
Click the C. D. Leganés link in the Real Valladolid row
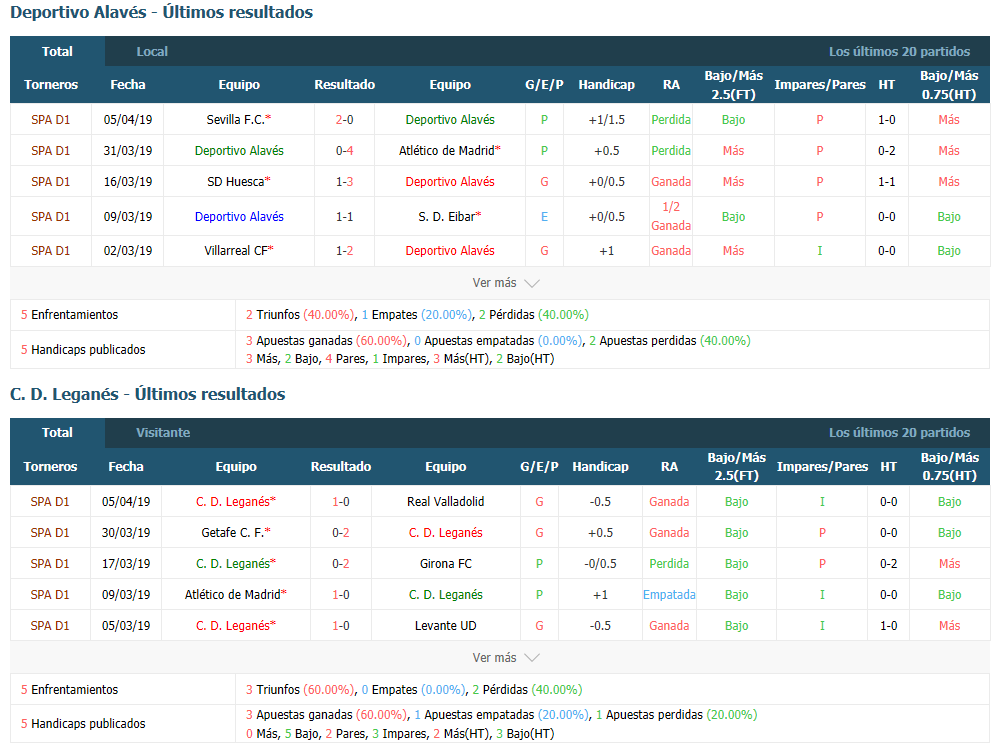pos(236,501)
